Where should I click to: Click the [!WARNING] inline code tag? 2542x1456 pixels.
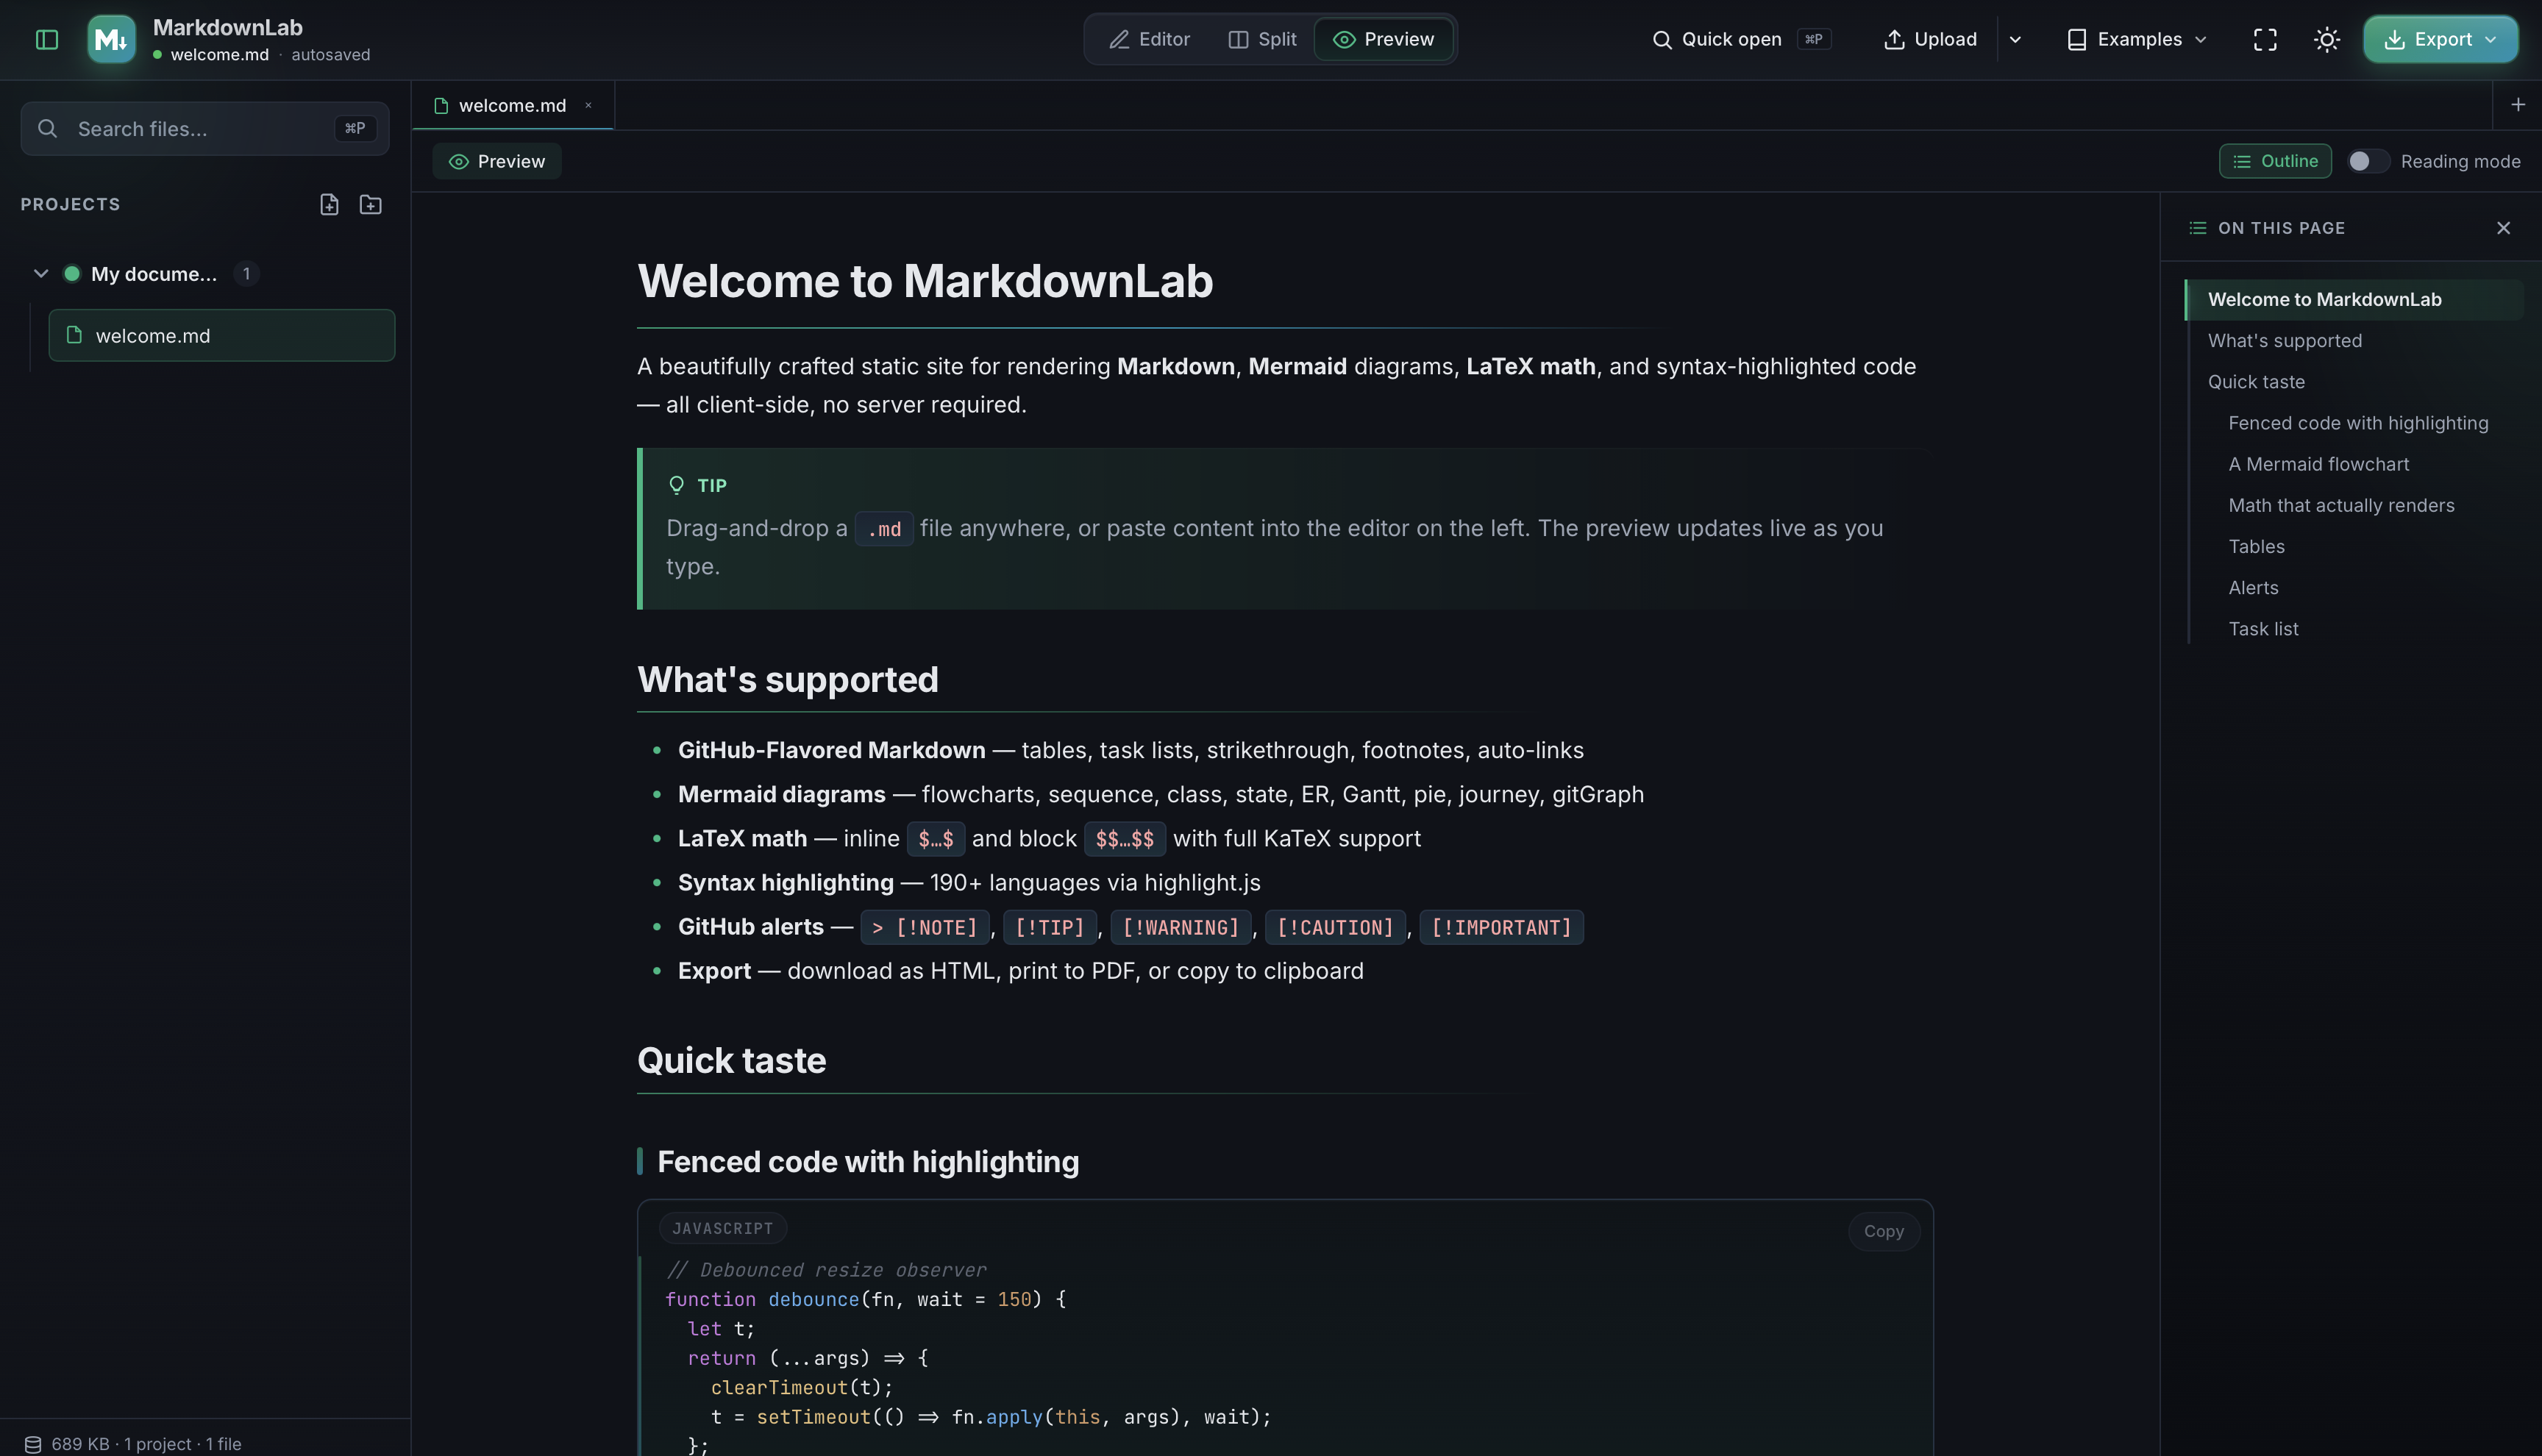[x=1181, y=927]
